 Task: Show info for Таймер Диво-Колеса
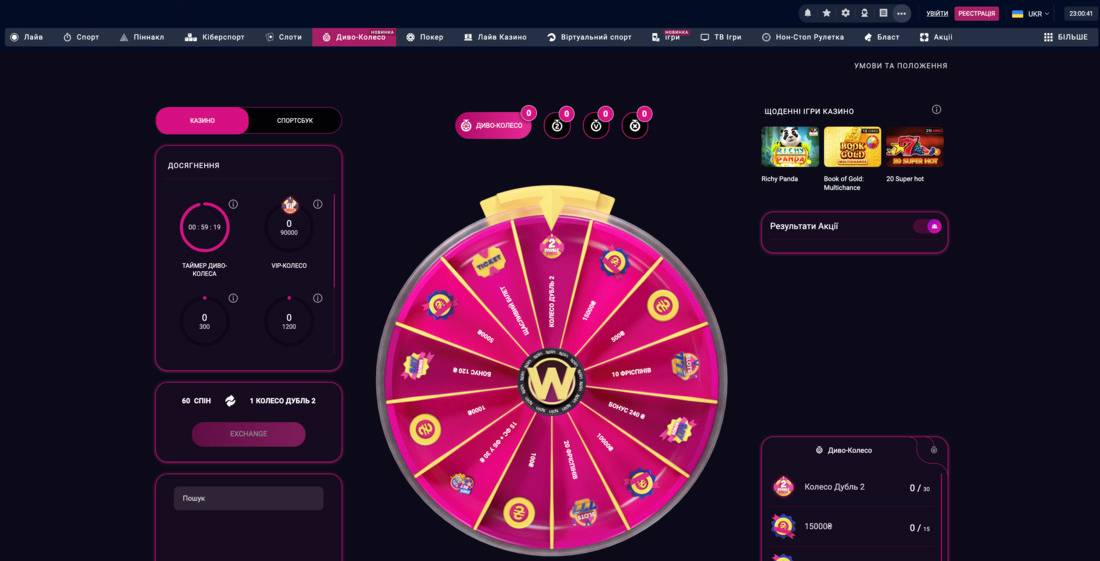coord(233,204)
